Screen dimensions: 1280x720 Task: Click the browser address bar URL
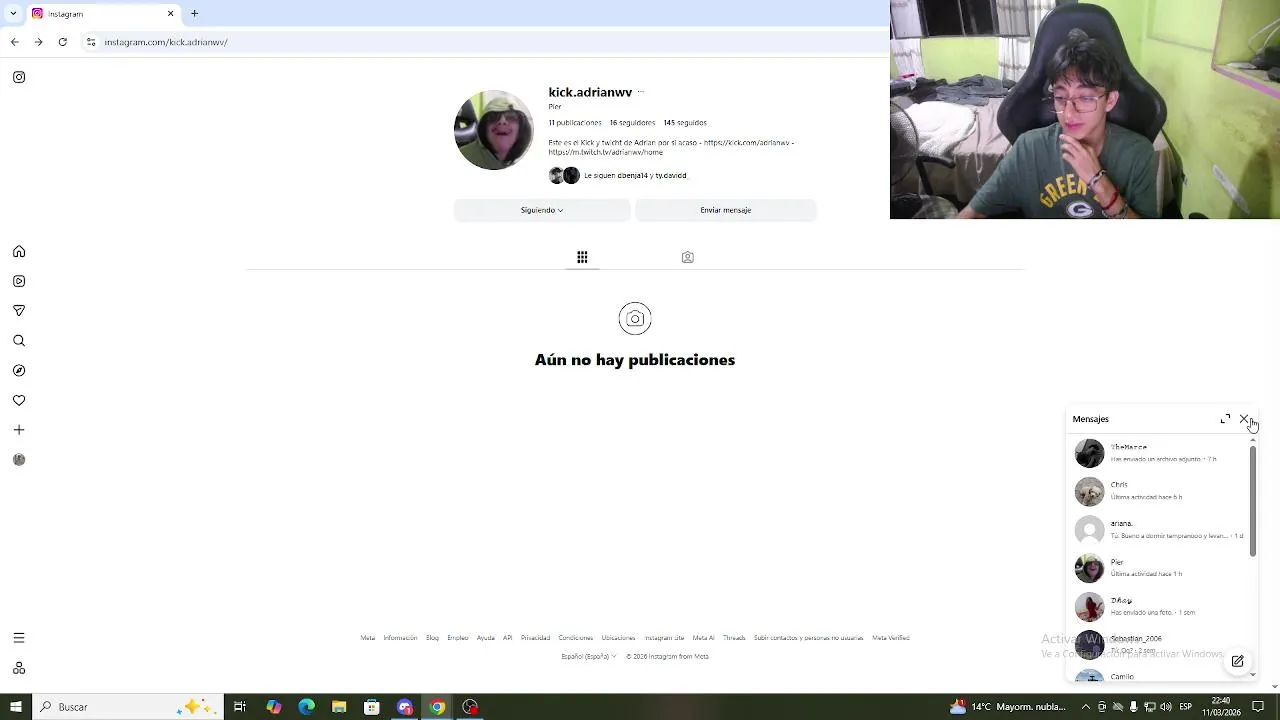(x=166, y=42)
